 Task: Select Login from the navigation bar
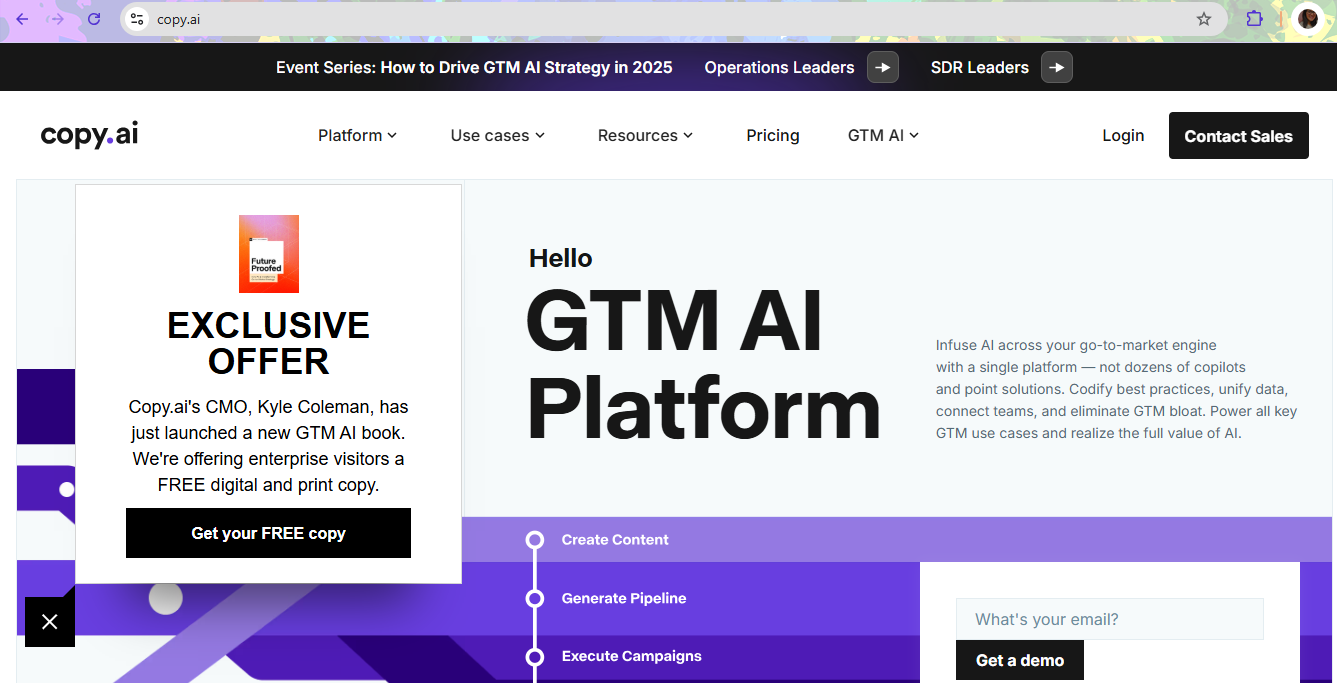(1123, 135)
